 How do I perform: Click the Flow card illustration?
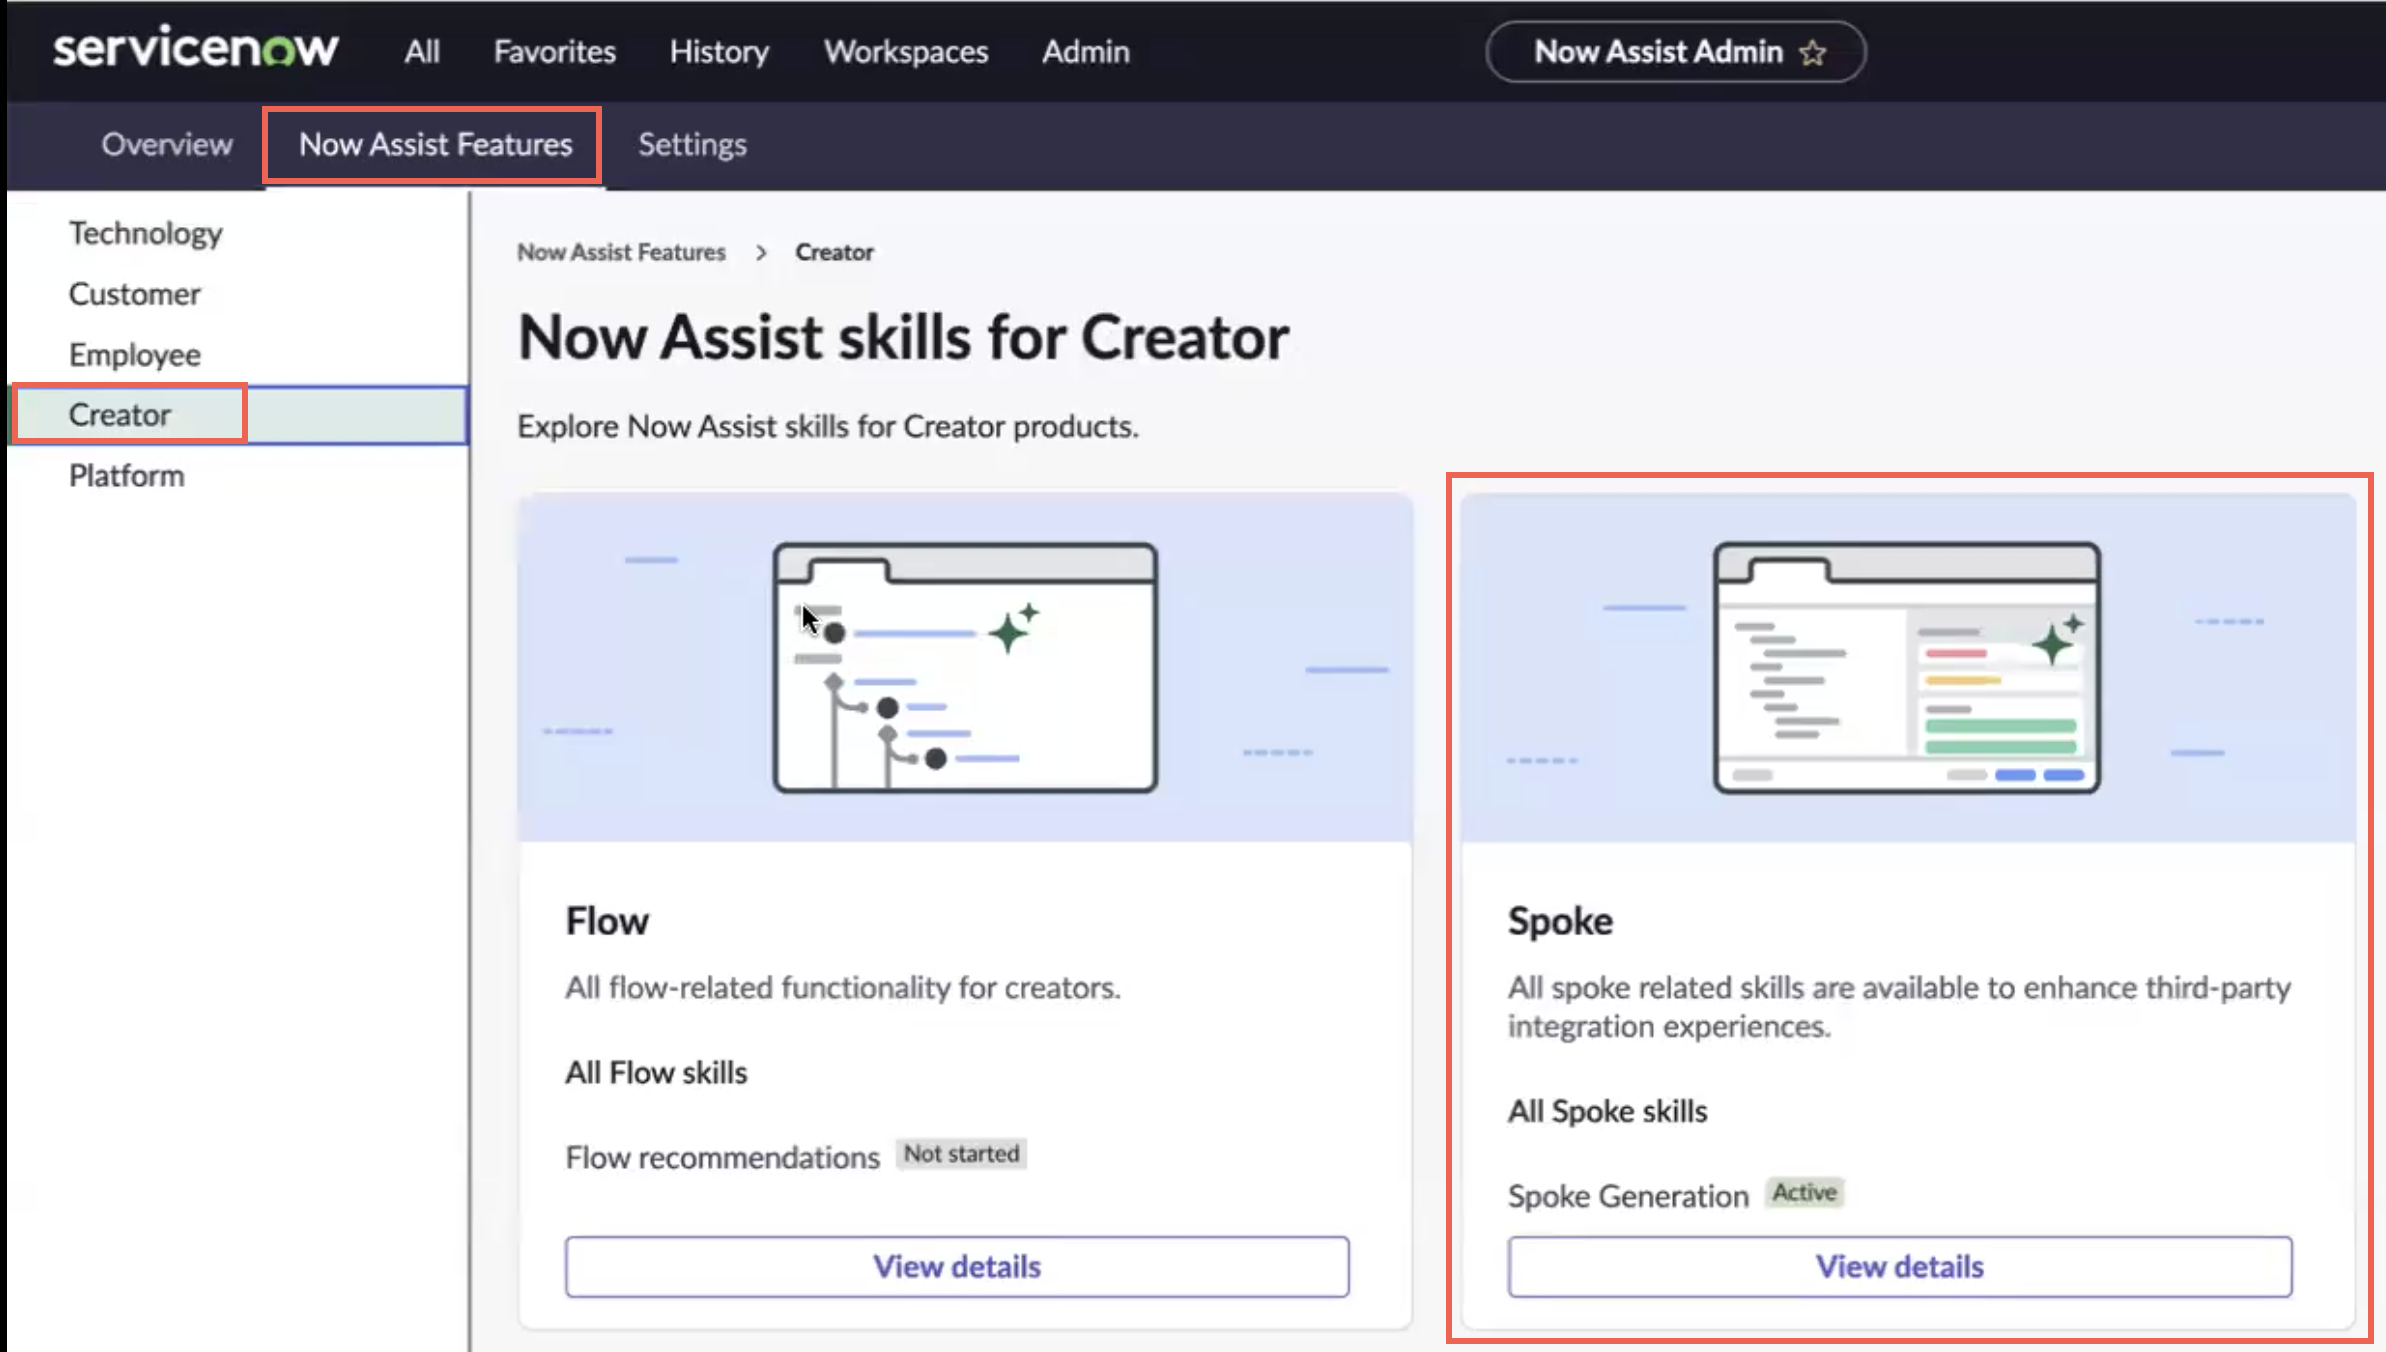[x=965, y=667]
